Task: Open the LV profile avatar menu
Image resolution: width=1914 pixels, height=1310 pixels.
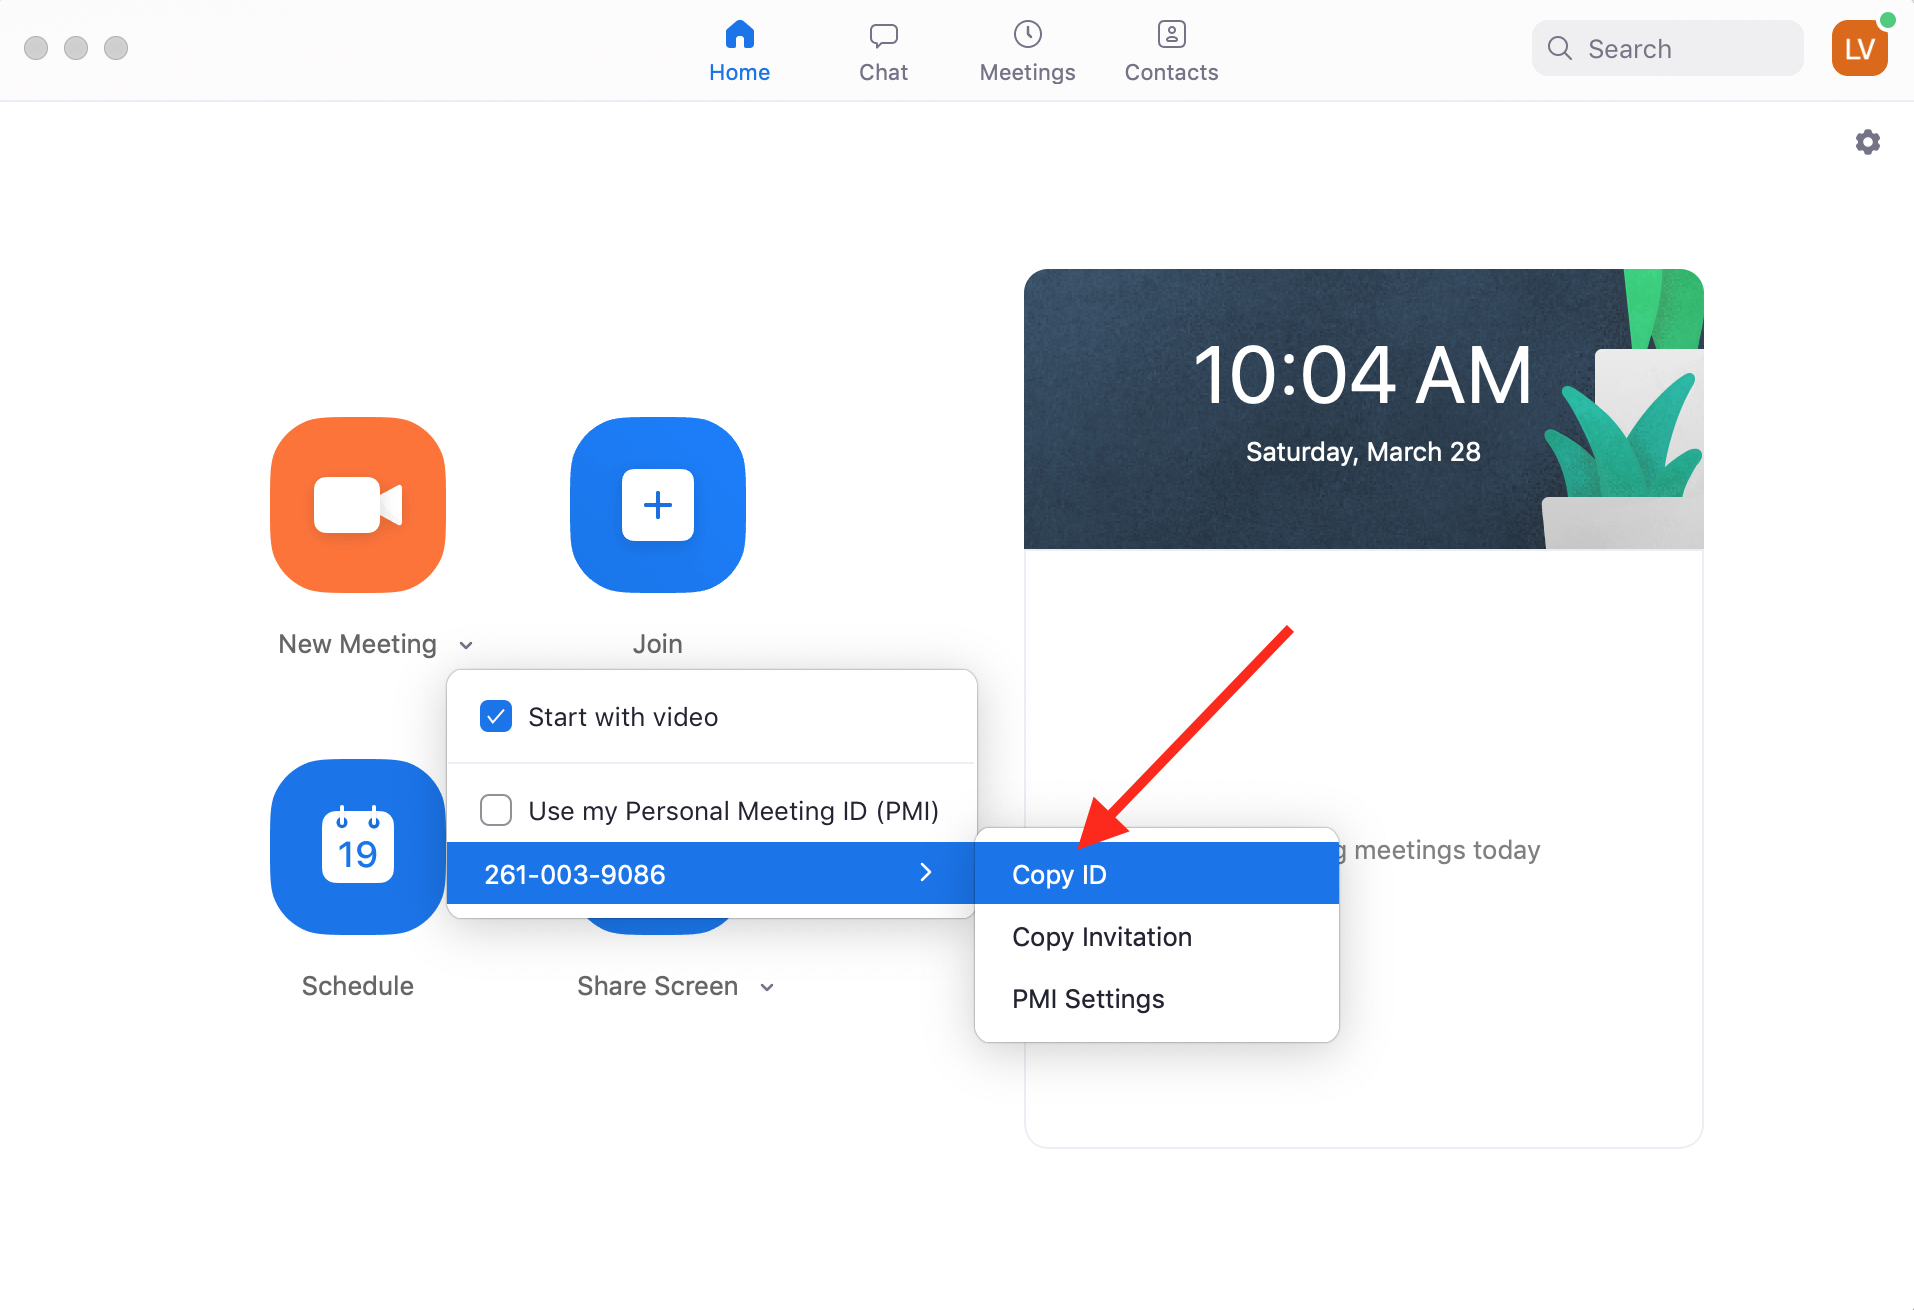Action: point(1859,48)
